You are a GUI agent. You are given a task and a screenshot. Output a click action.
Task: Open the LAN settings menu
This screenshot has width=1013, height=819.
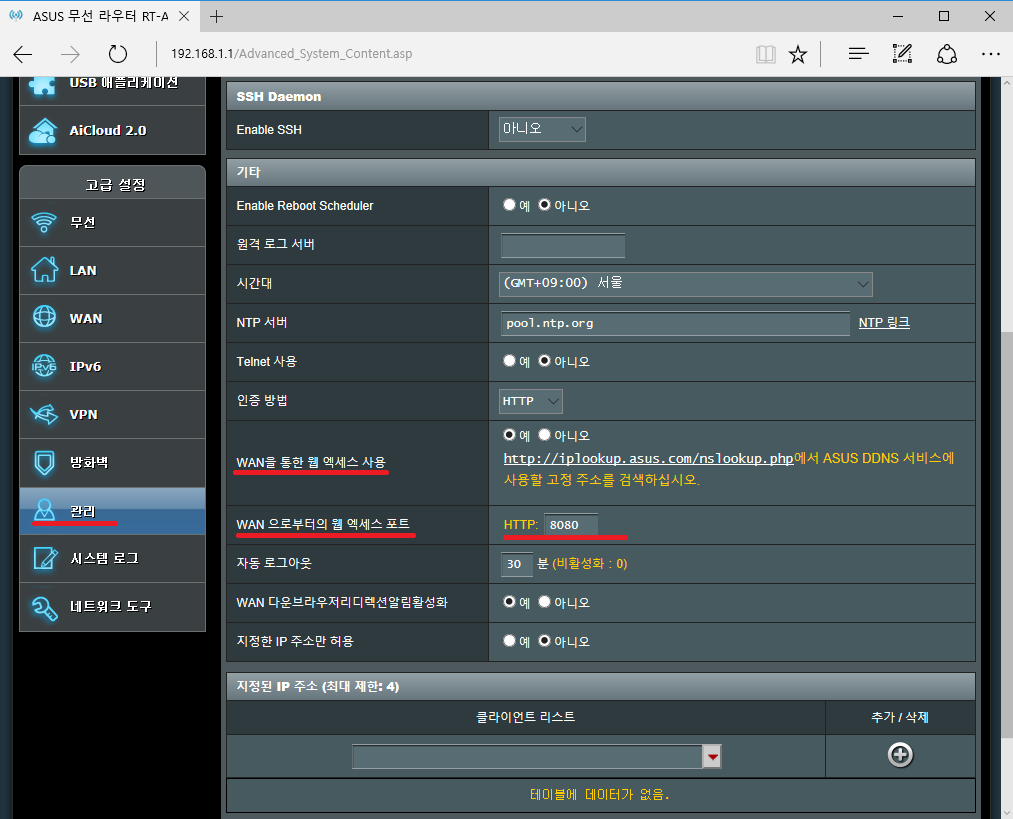point(112,271)
